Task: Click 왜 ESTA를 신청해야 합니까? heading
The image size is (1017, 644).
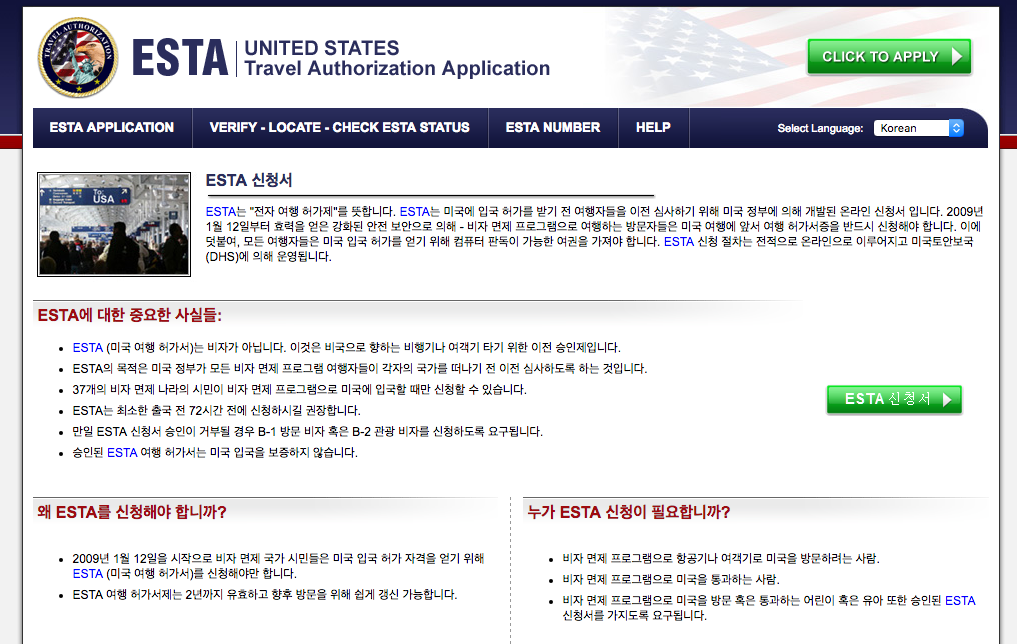Action: [x=132, y=512]
